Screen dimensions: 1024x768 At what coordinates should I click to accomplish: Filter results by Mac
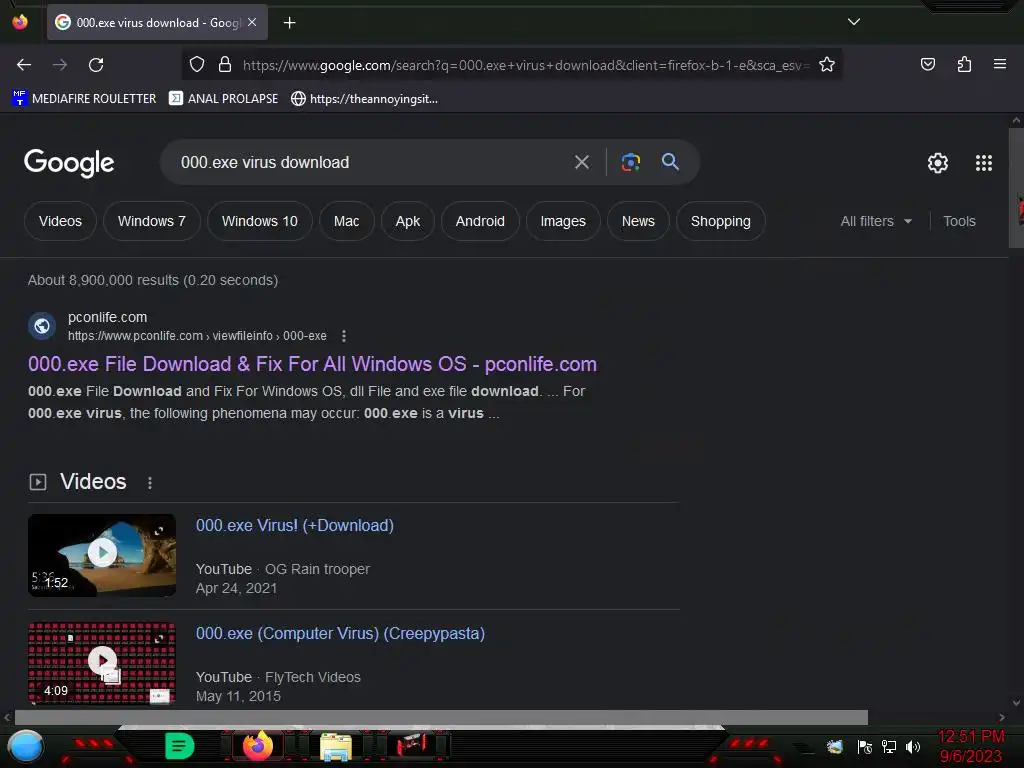346,221
